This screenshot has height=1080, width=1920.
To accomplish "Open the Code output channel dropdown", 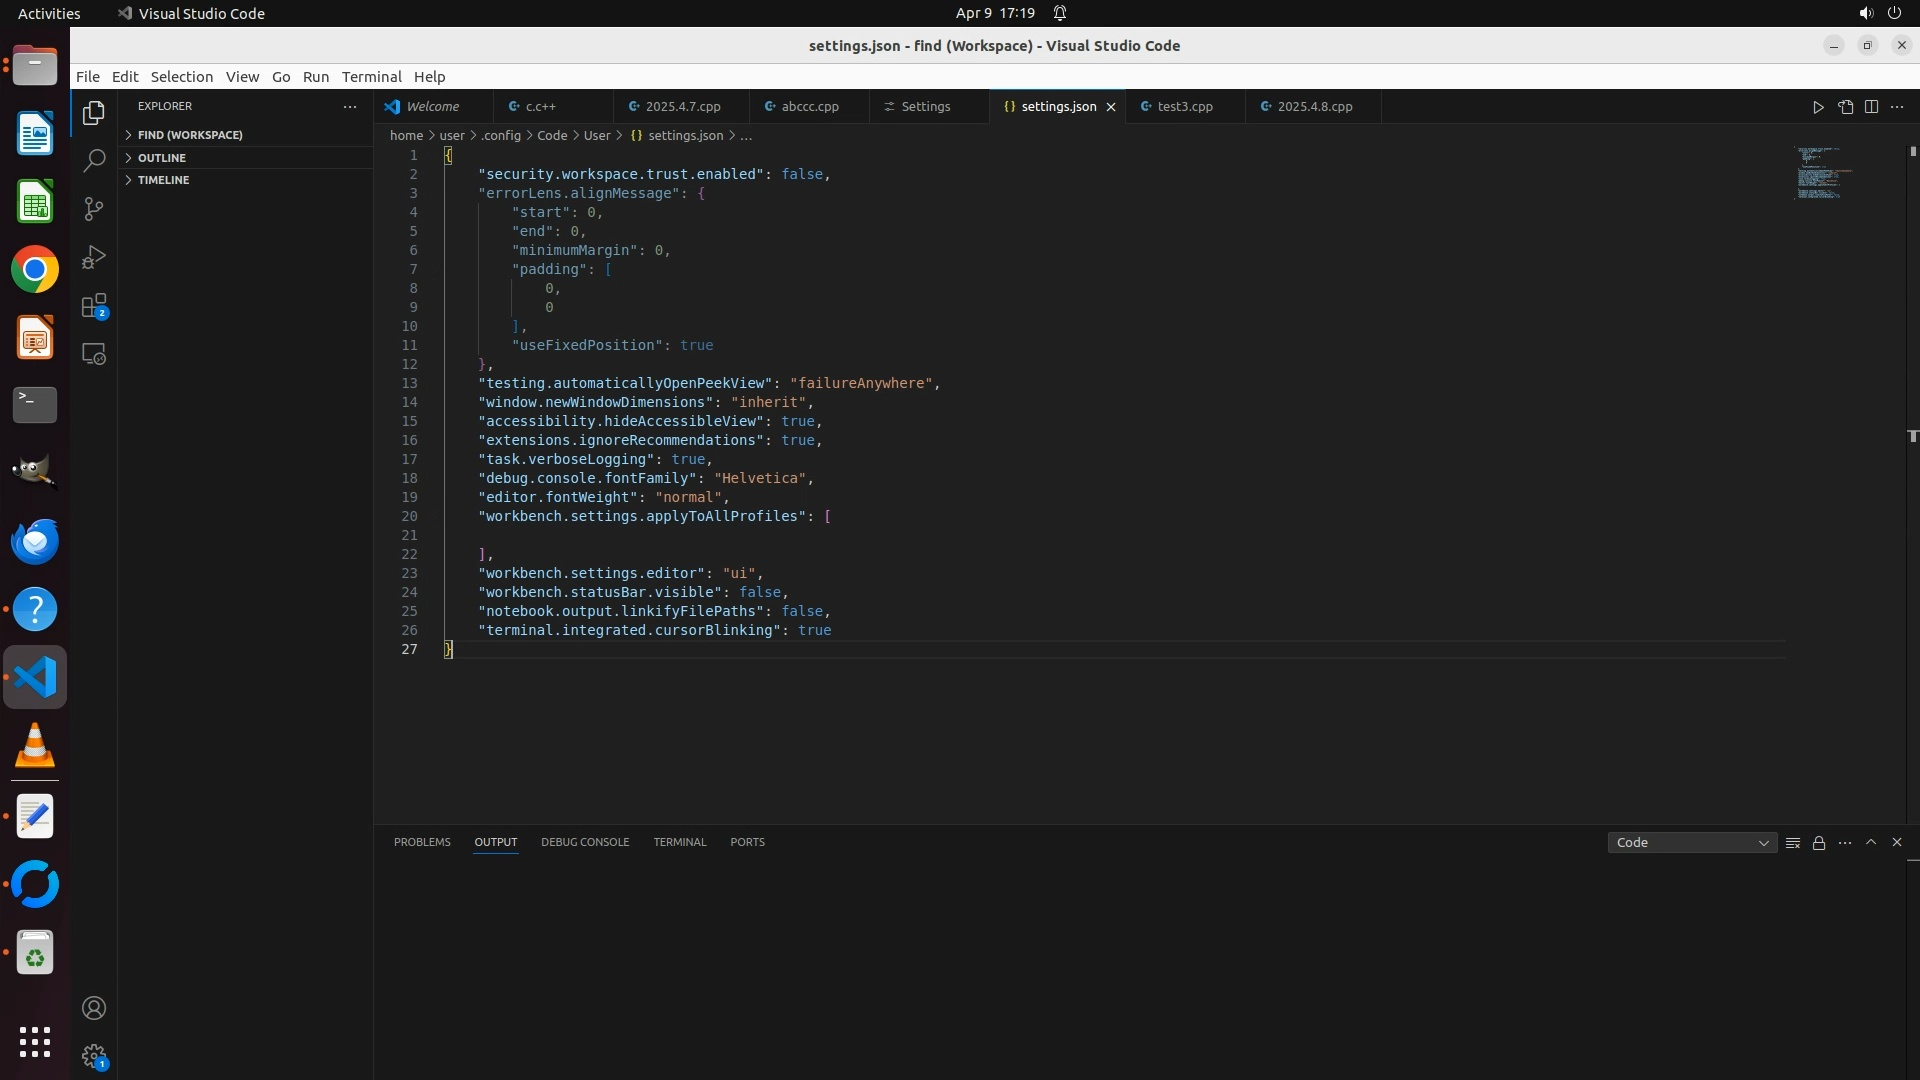I will point(1691,843).
